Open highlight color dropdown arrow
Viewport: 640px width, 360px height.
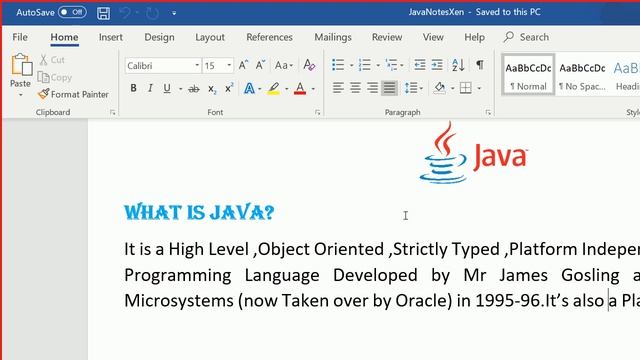coord(287,89)
